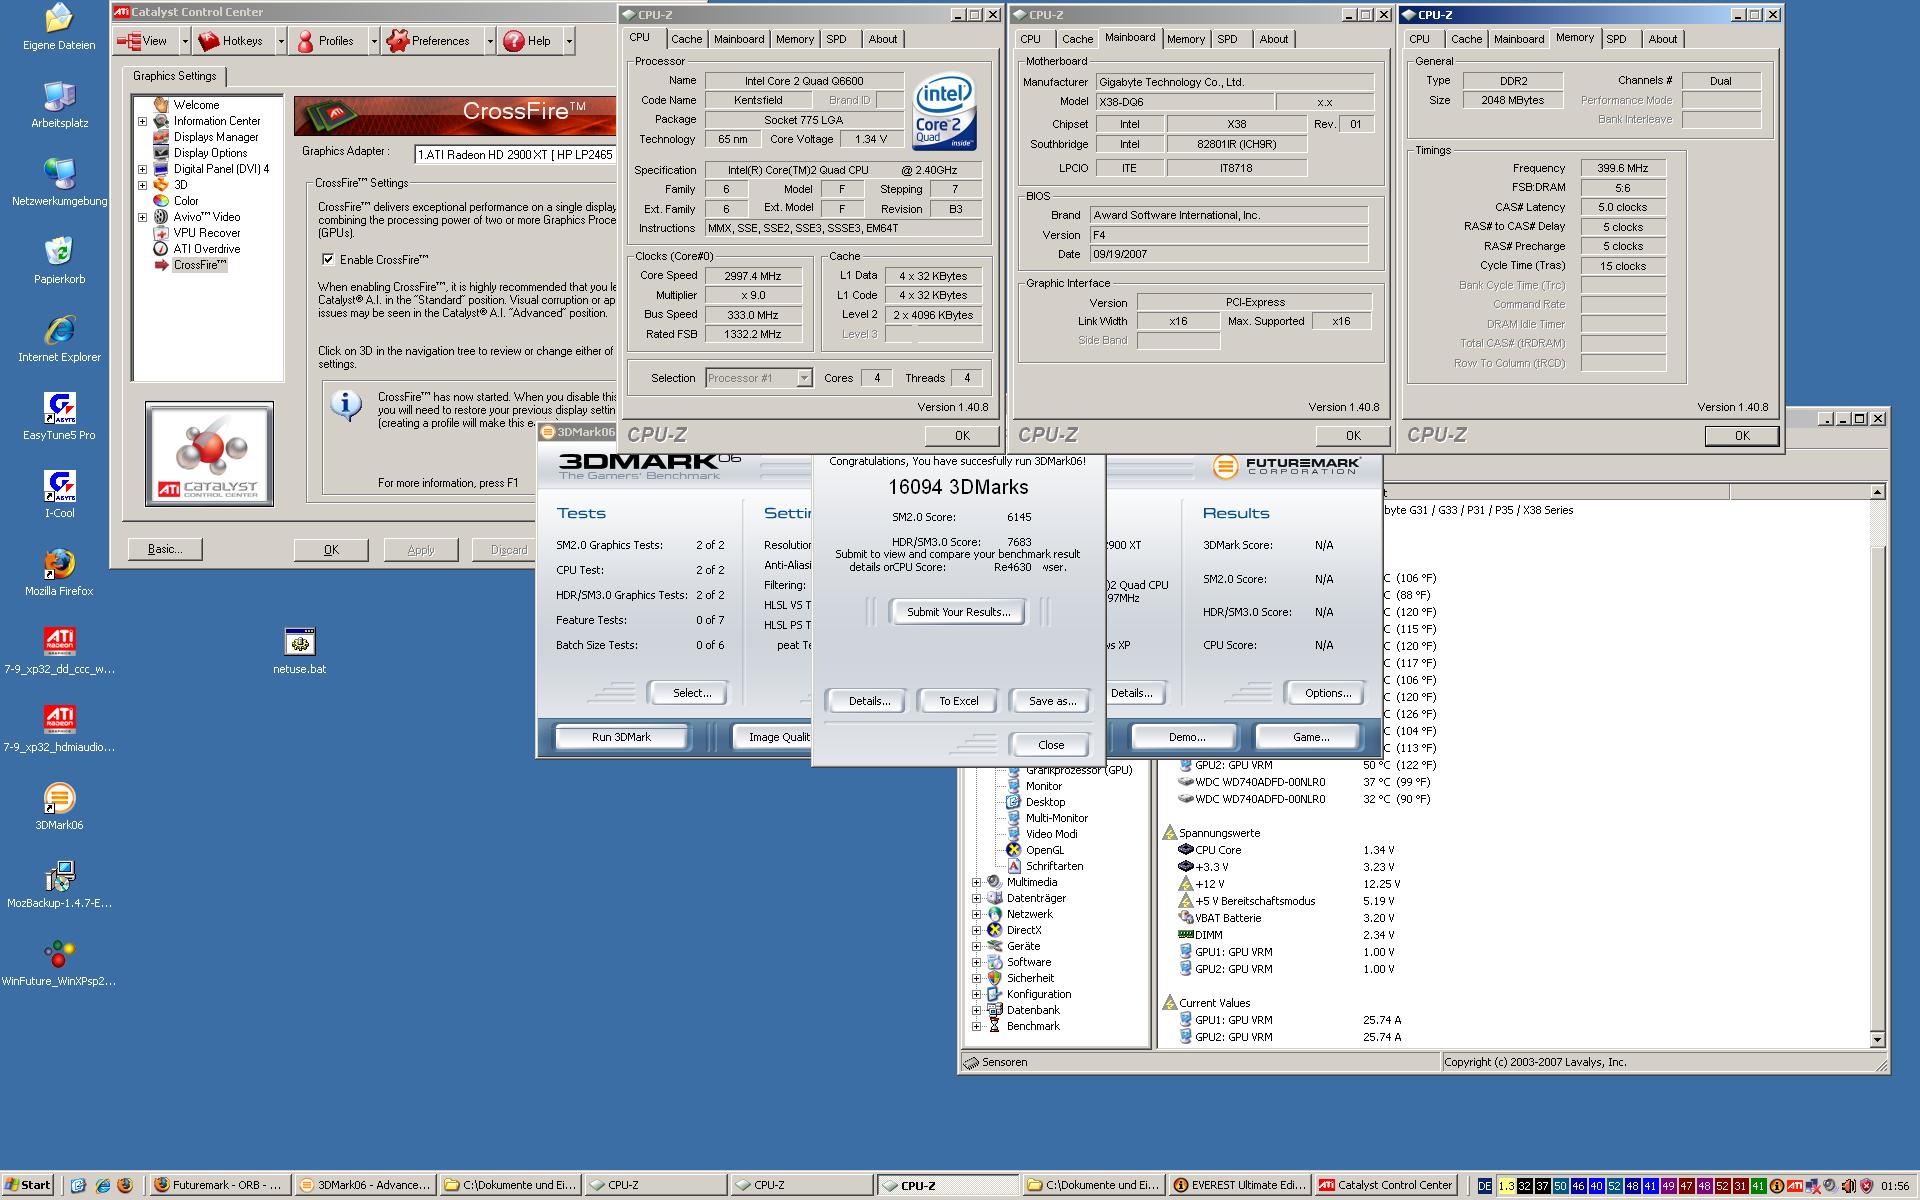Viewport: 1920px width, 1200px height.
Task: Expand Netzwerk node in EVEREST tree
Action: (x=976, y=914)
